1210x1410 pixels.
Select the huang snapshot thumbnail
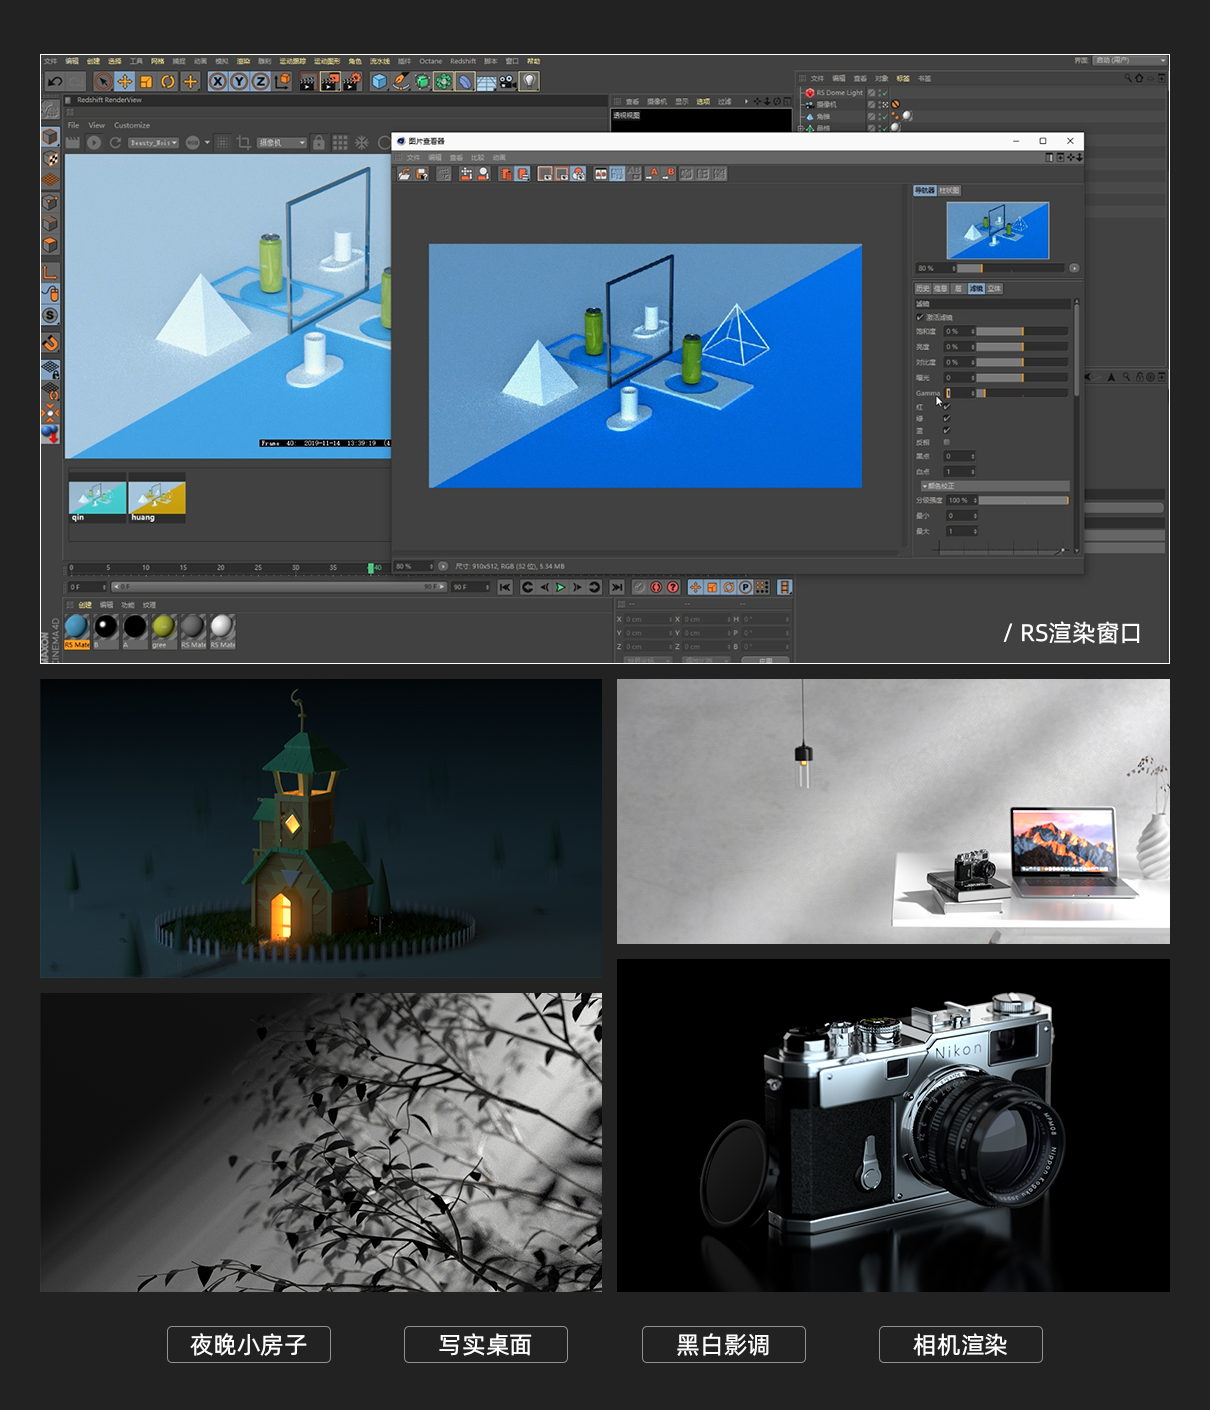point(157,499)
